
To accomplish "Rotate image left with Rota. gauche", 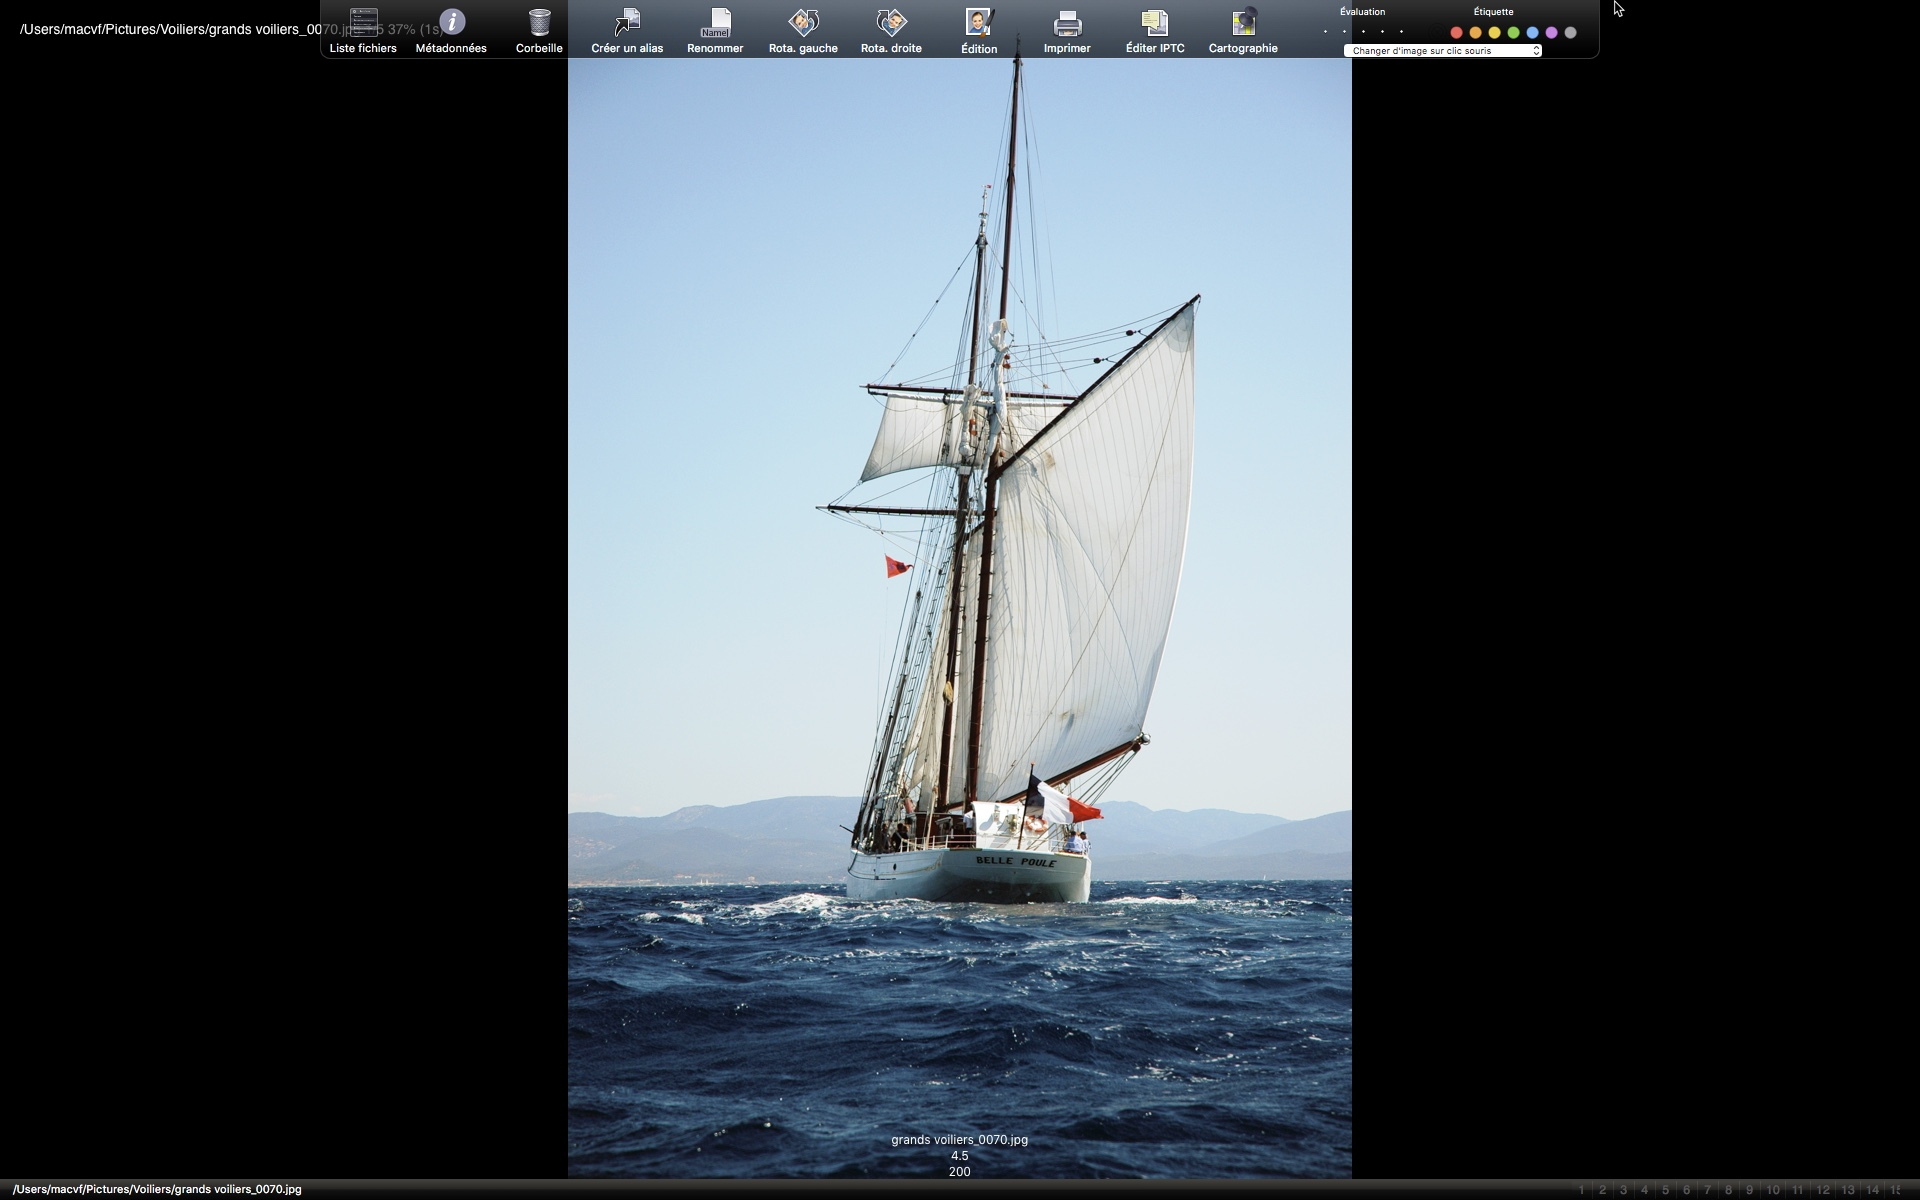I will 803,30.
